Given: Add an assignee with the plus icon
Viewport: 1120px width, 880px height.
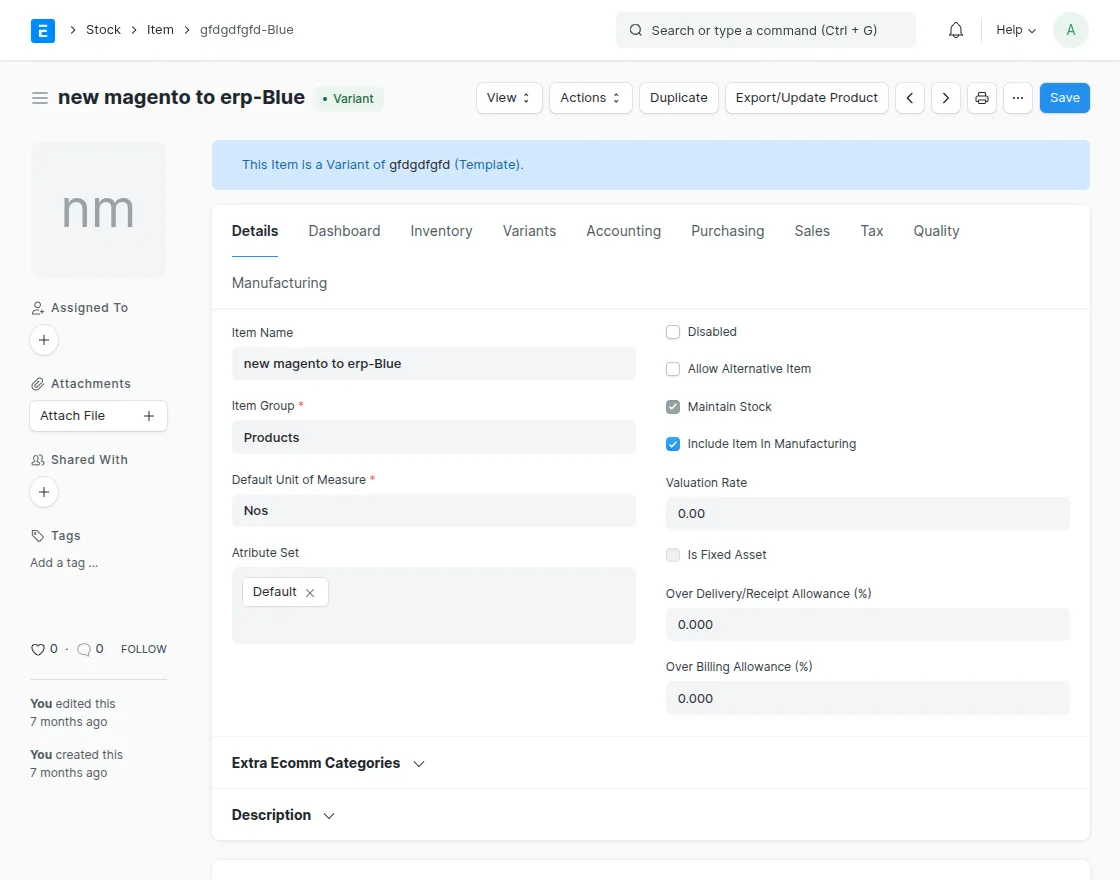Looking at the screenshot, I should pos(44,340).
